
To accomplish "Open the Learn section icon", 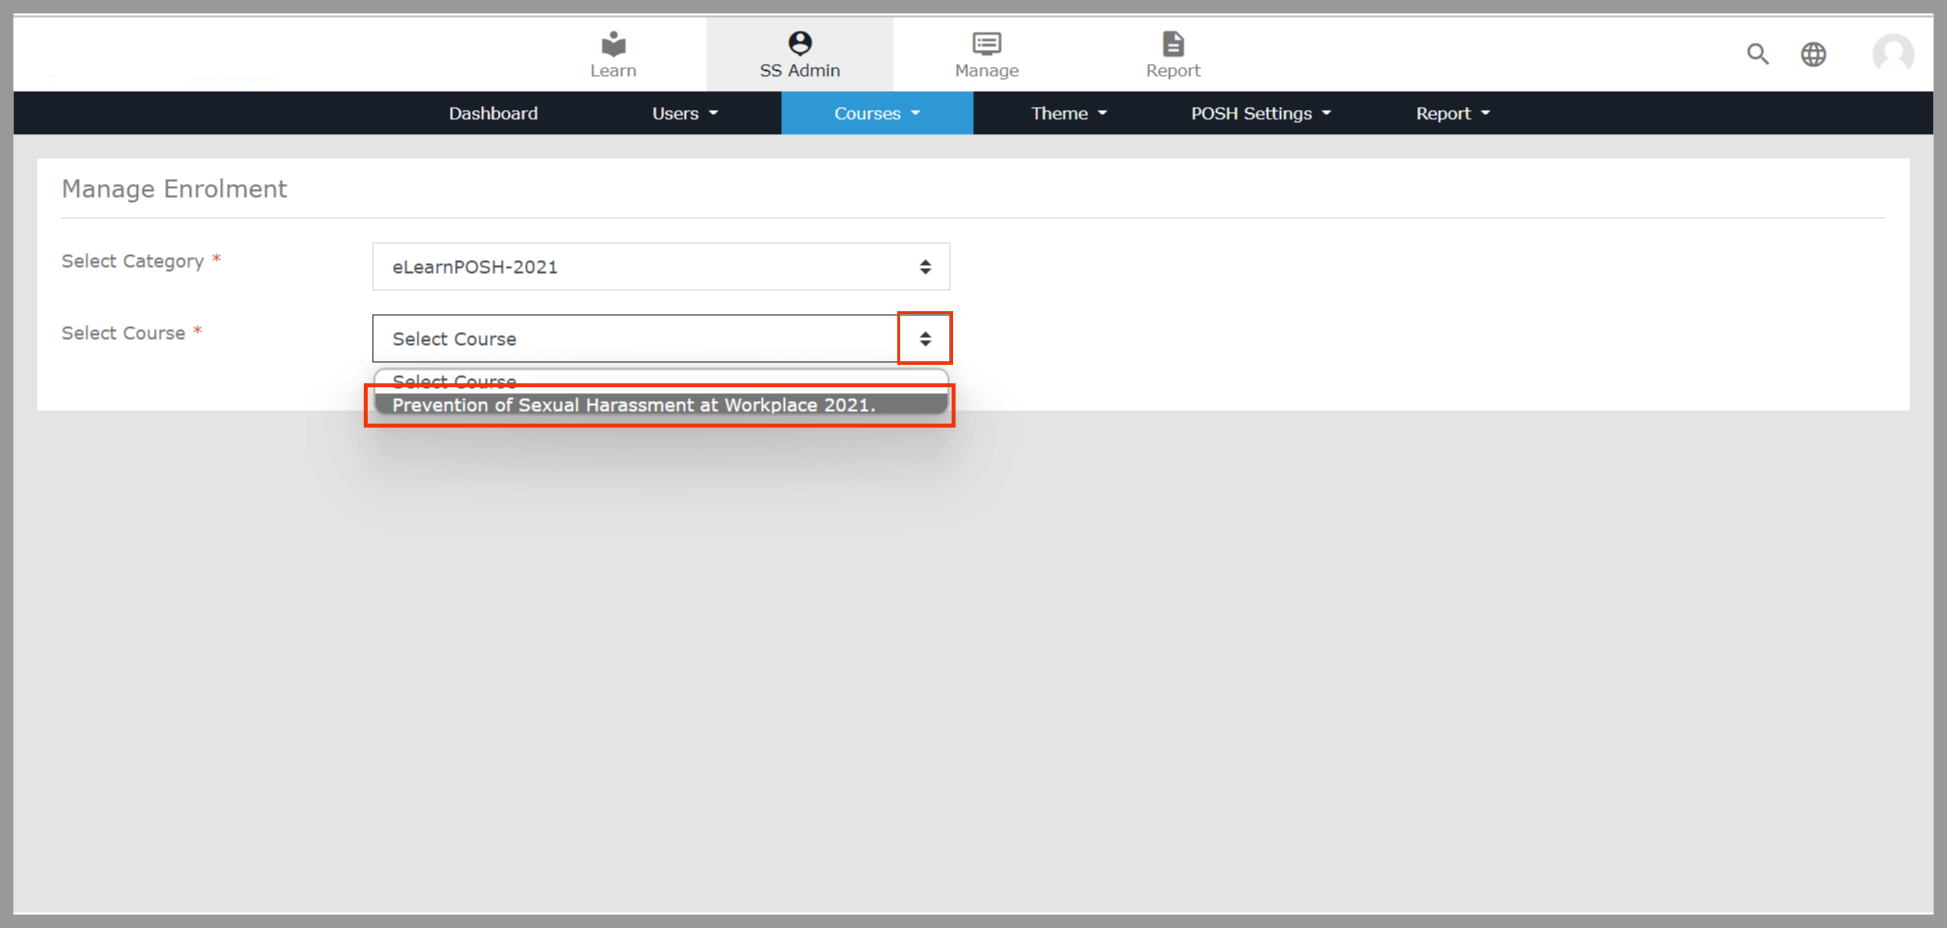I will pyautogui.click(x=613, y=44).
